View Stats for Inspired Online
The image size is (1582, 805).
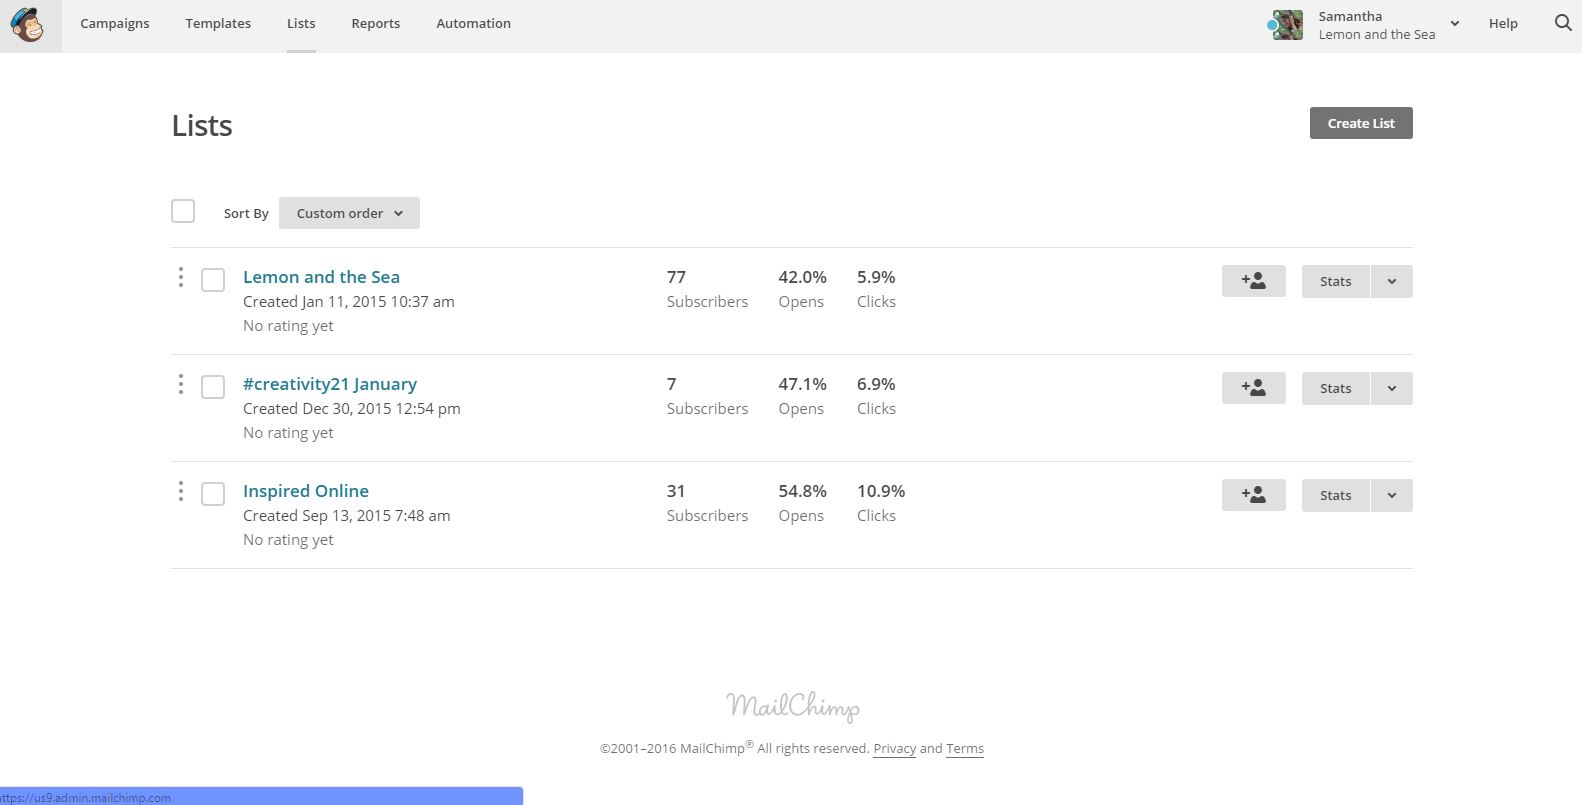pyautogui.click(x=1335, y=495)
